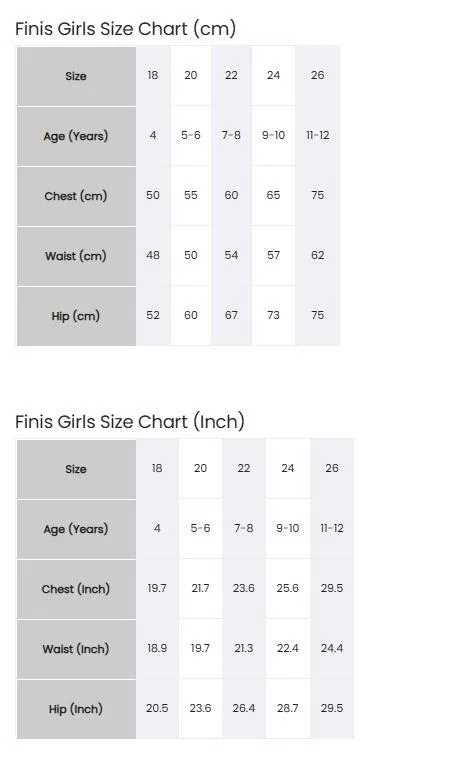The width and height of the screenshot is (471, 759).
Task: Click the 11-12 age cell in cm table
Action: point(318,135)
